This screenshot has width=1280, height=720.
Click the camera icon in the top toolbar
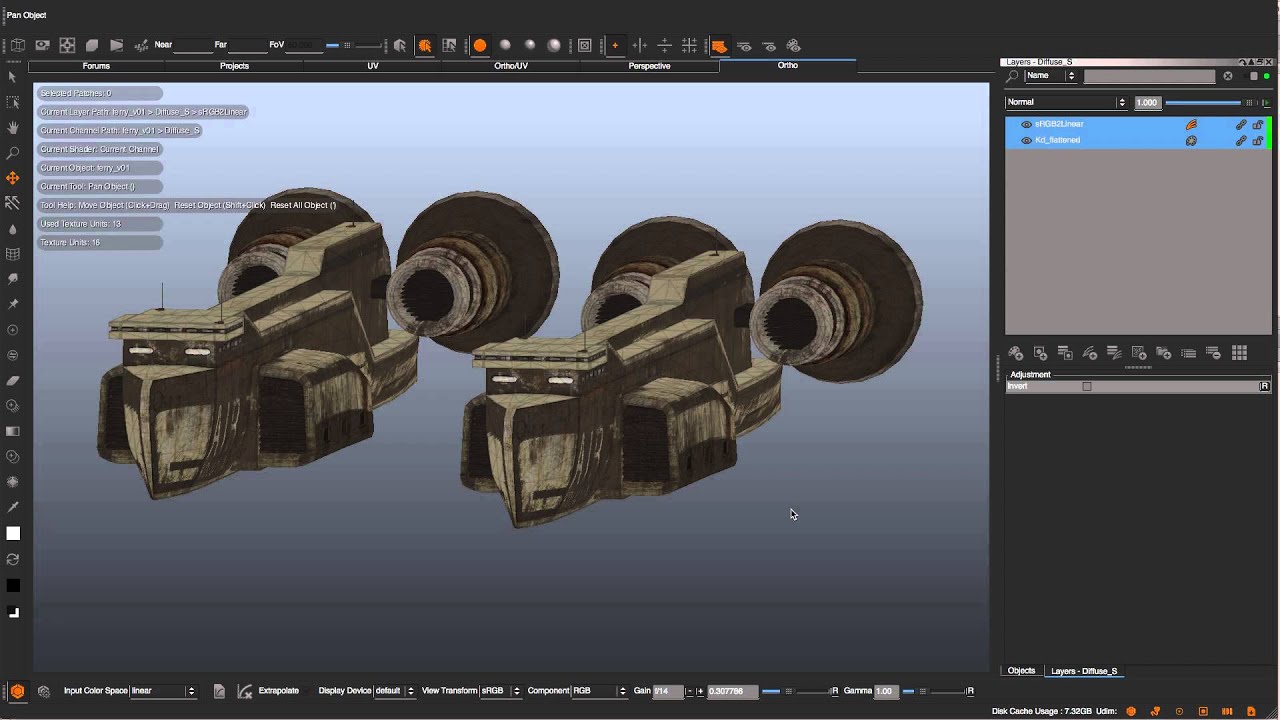(42, 45)
